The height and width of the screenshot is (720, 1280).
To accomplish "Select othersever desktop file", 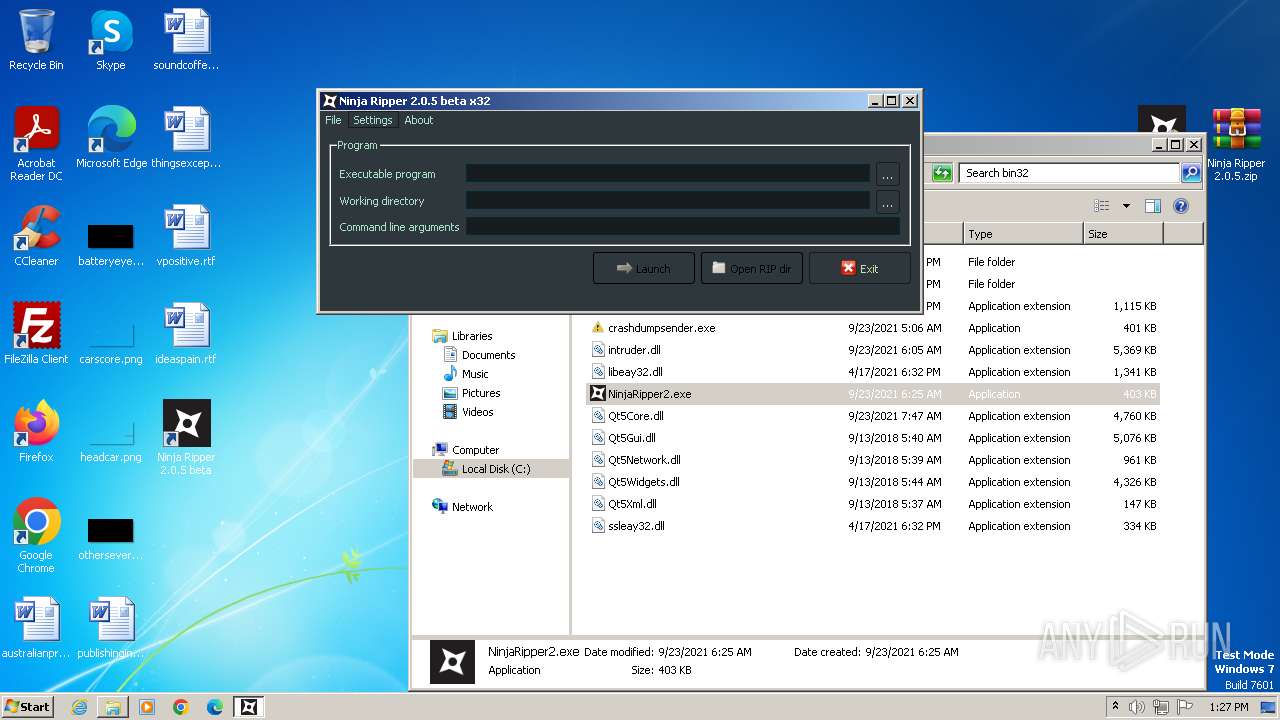I will click(111, 538).
